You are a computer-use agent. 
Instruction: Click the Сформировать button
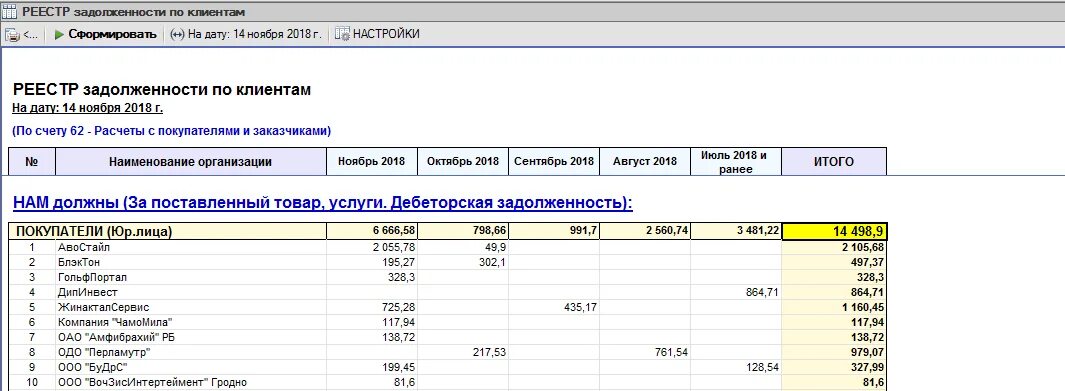point(106,34)
